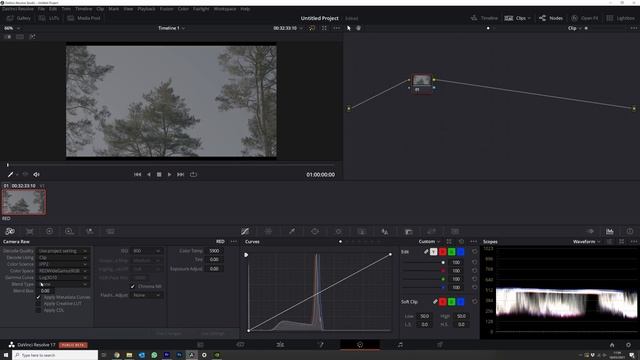The height and width of the screenshot is (360, 640).
Task: Open the Blend Type dropdown
Action: [x=62, y=284]
